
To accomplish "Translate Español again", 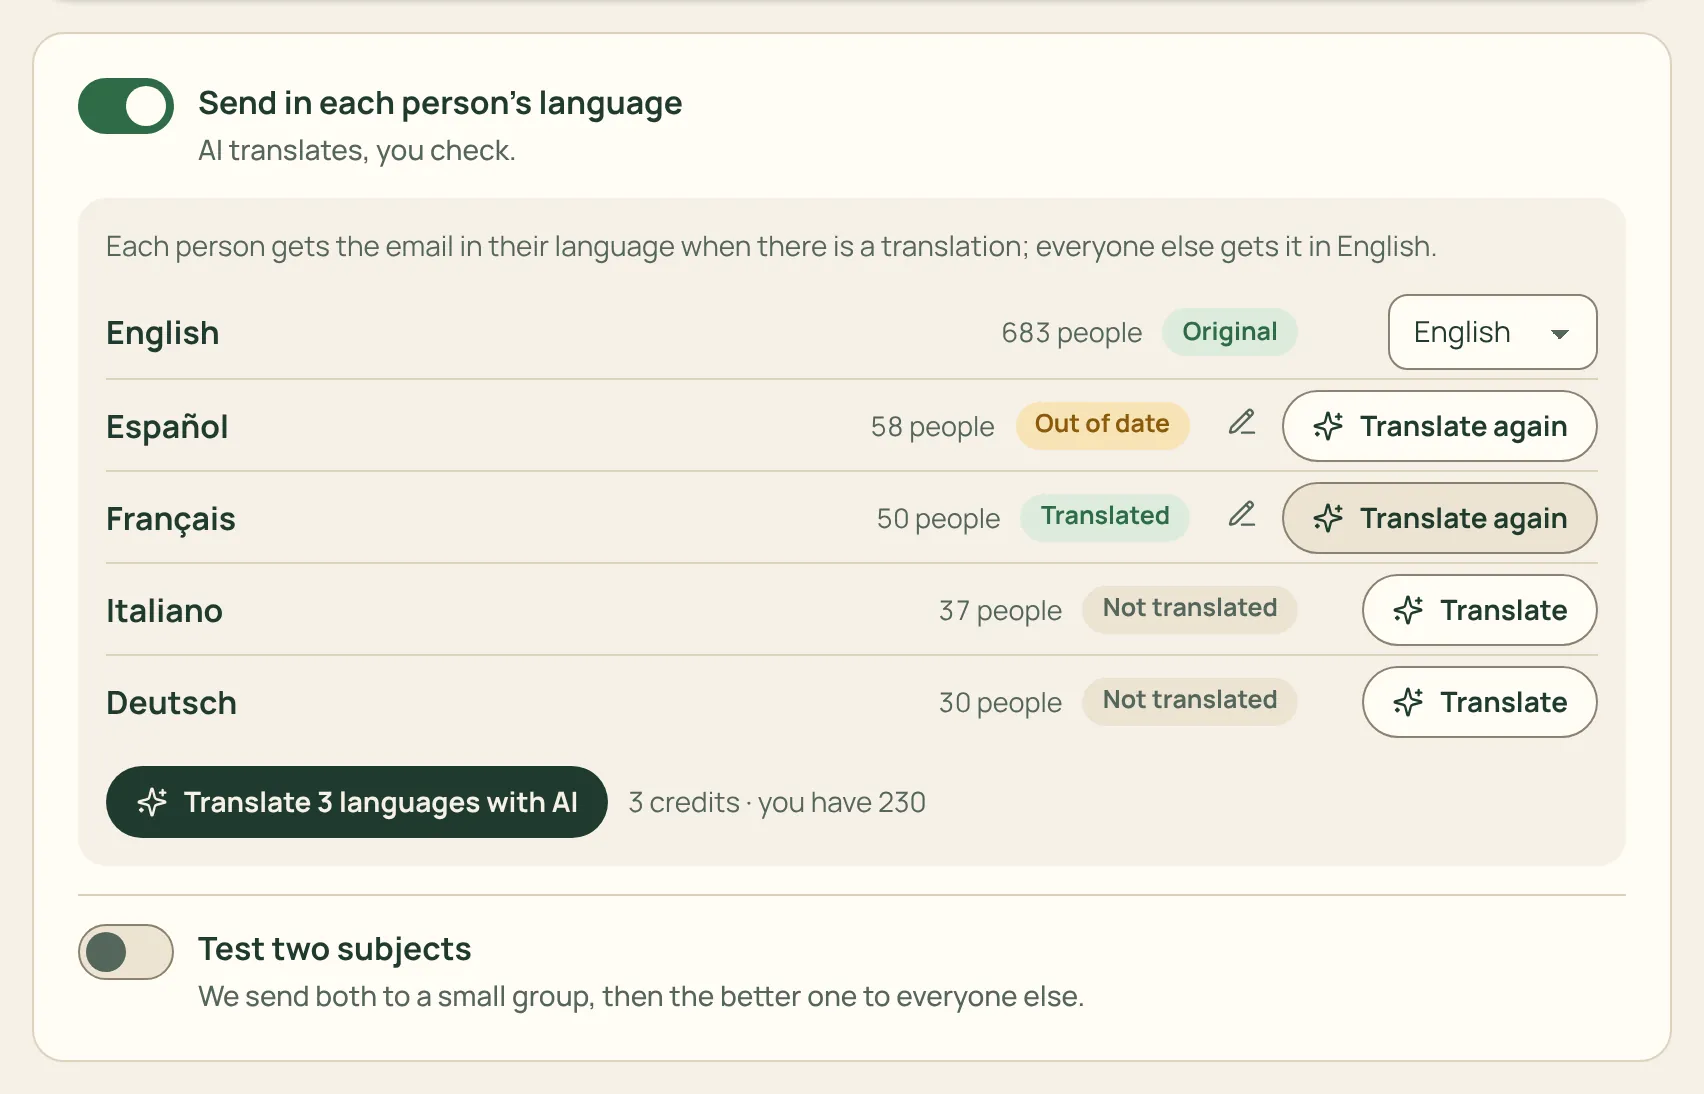I will tap(1439, 426).
